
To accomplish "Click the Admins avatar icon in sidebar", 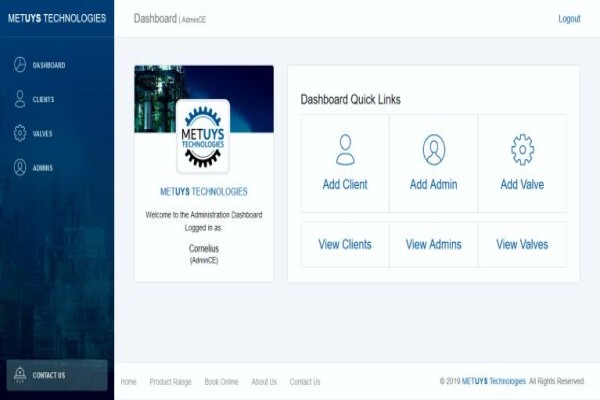I will (20, 167).
